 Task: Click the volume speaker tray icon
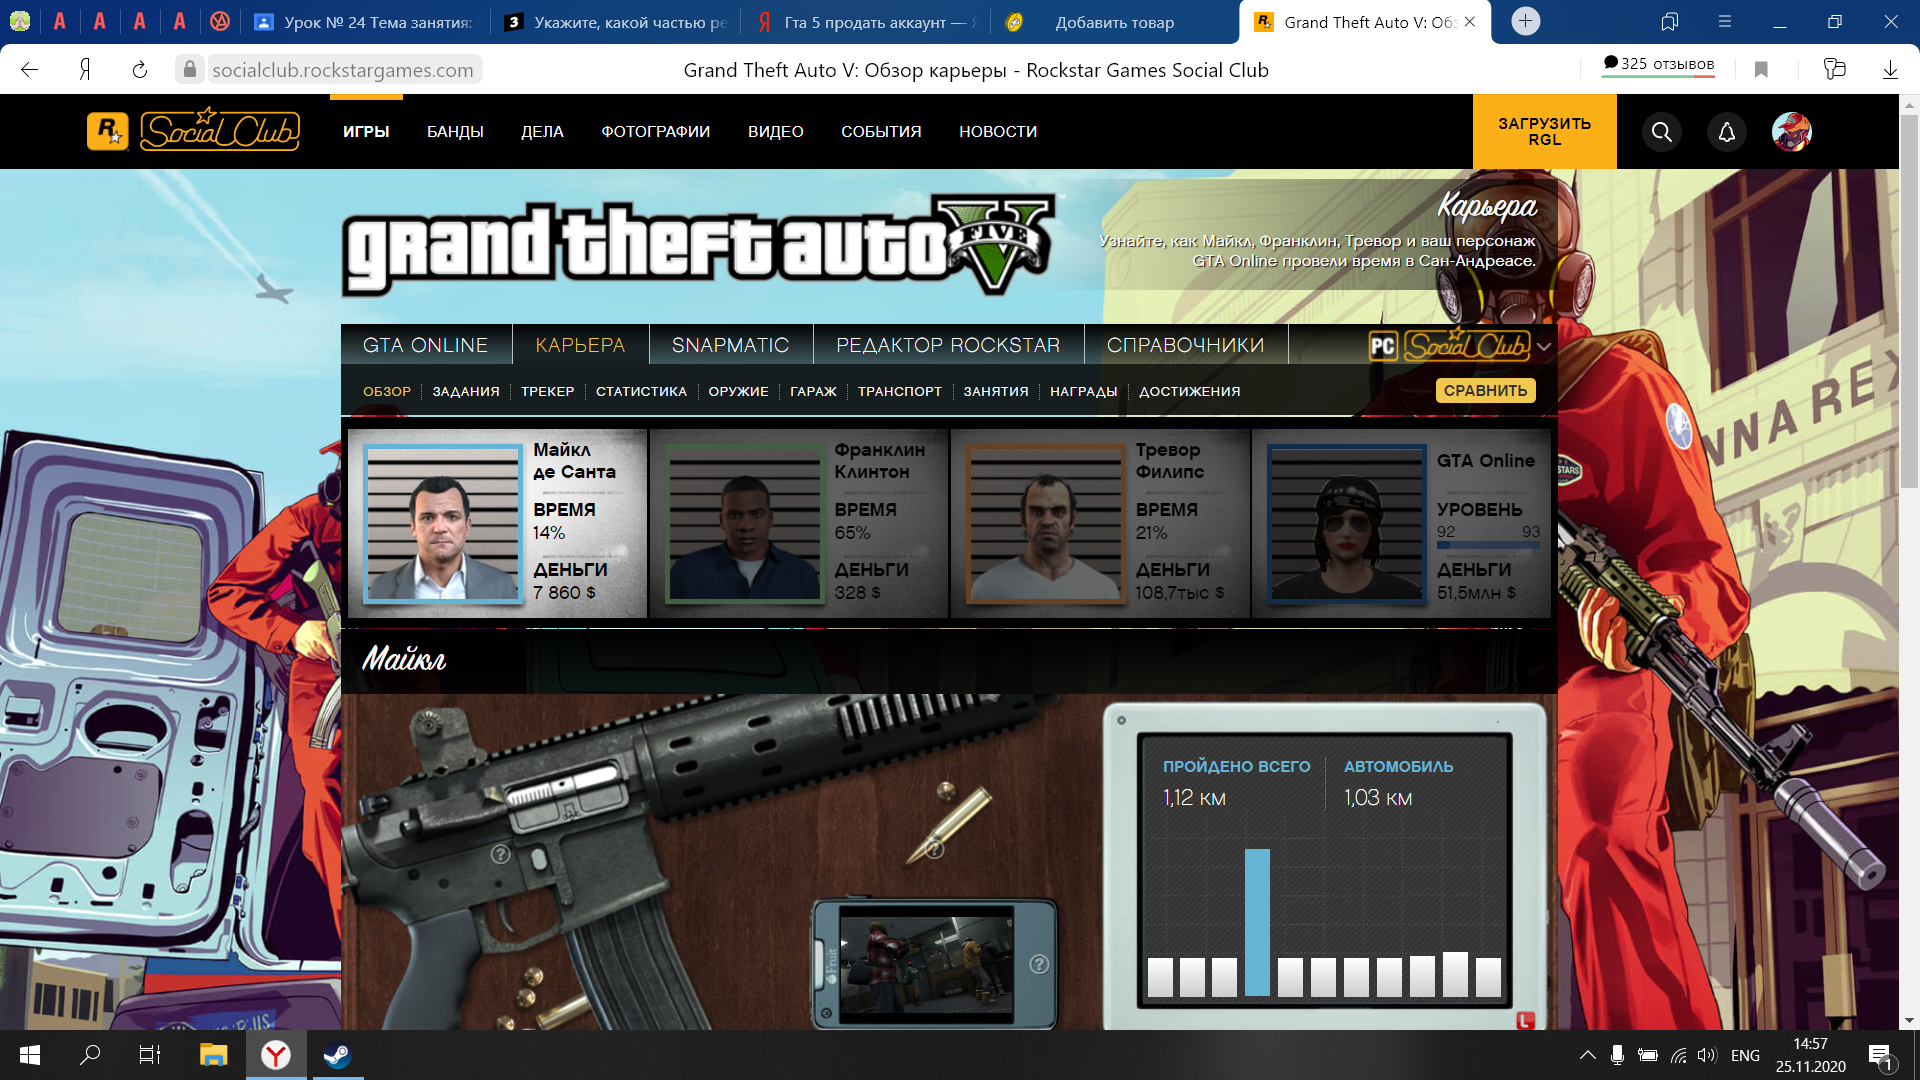pyautogui.click(x=1706, y=1055)
